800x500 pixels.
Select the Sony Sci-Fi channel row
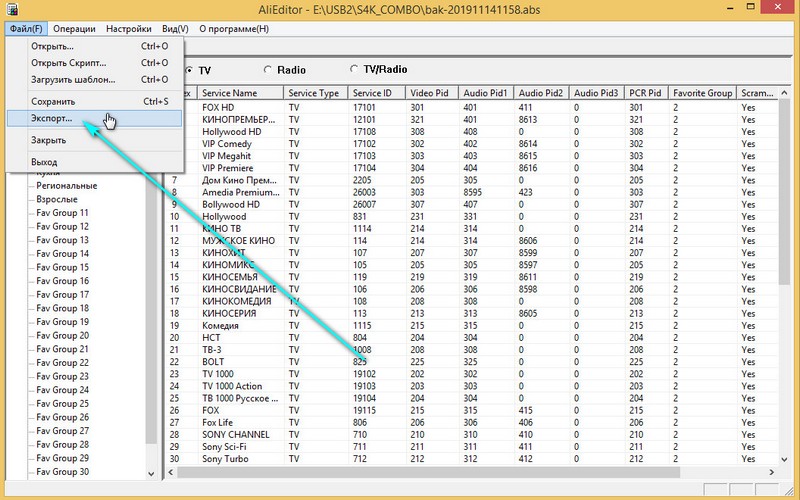tap(472, 447)
